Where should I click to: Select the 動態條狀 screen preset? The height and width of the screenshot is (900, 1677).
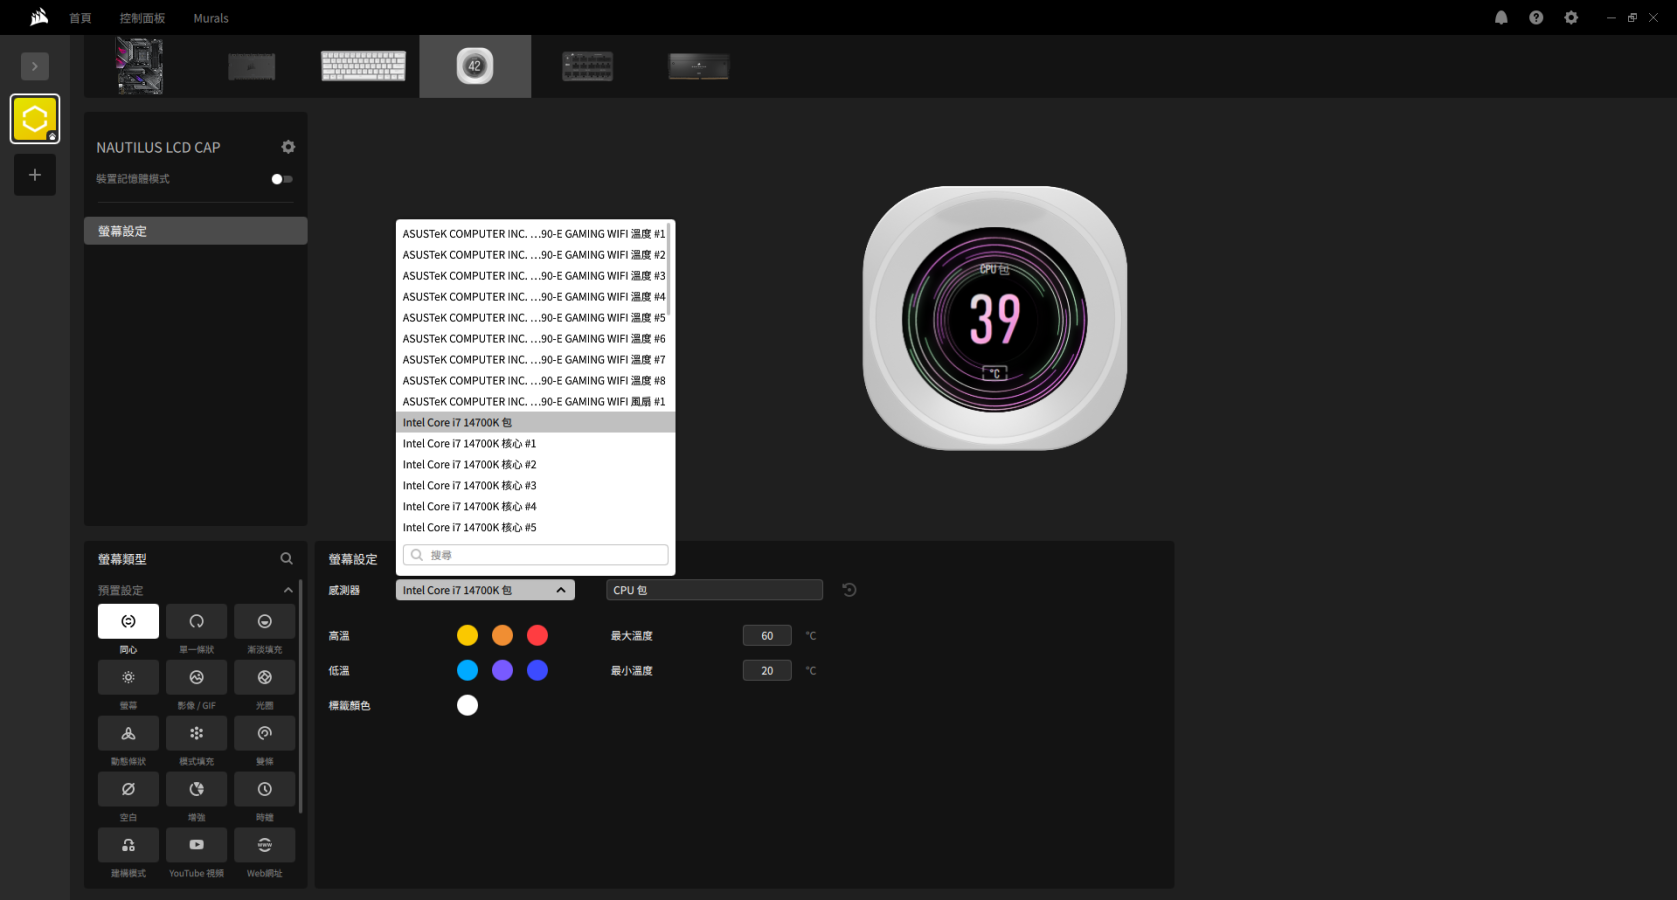click(128, 733)
